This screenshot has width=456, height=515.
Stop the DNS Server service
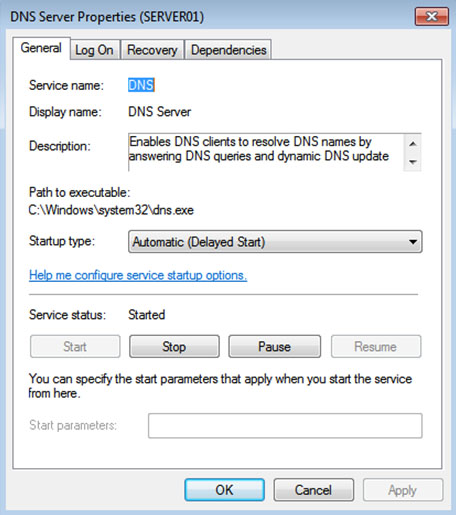coord(174,347)
